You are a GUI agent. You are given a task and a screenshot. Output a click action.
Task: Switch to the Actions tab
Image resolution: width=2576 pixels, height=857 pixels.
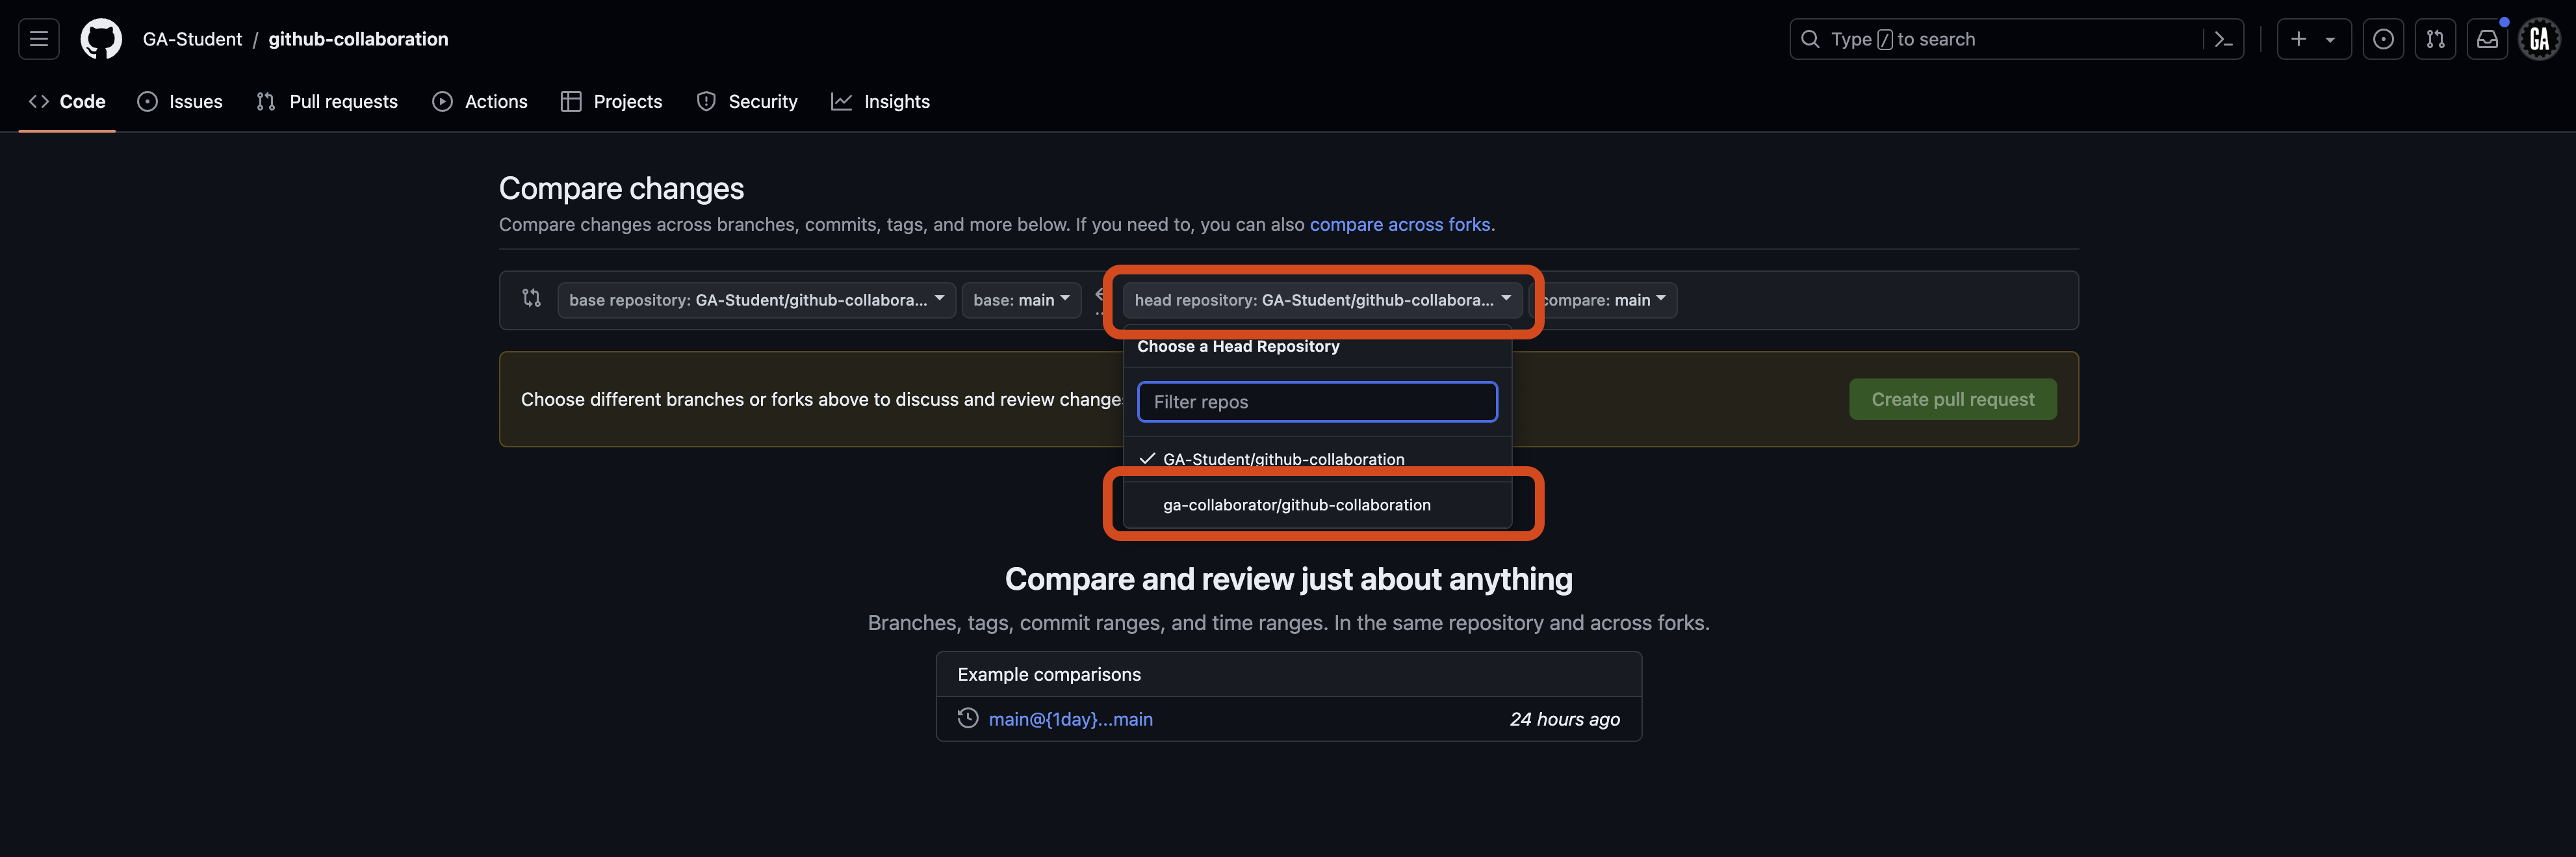480,101
